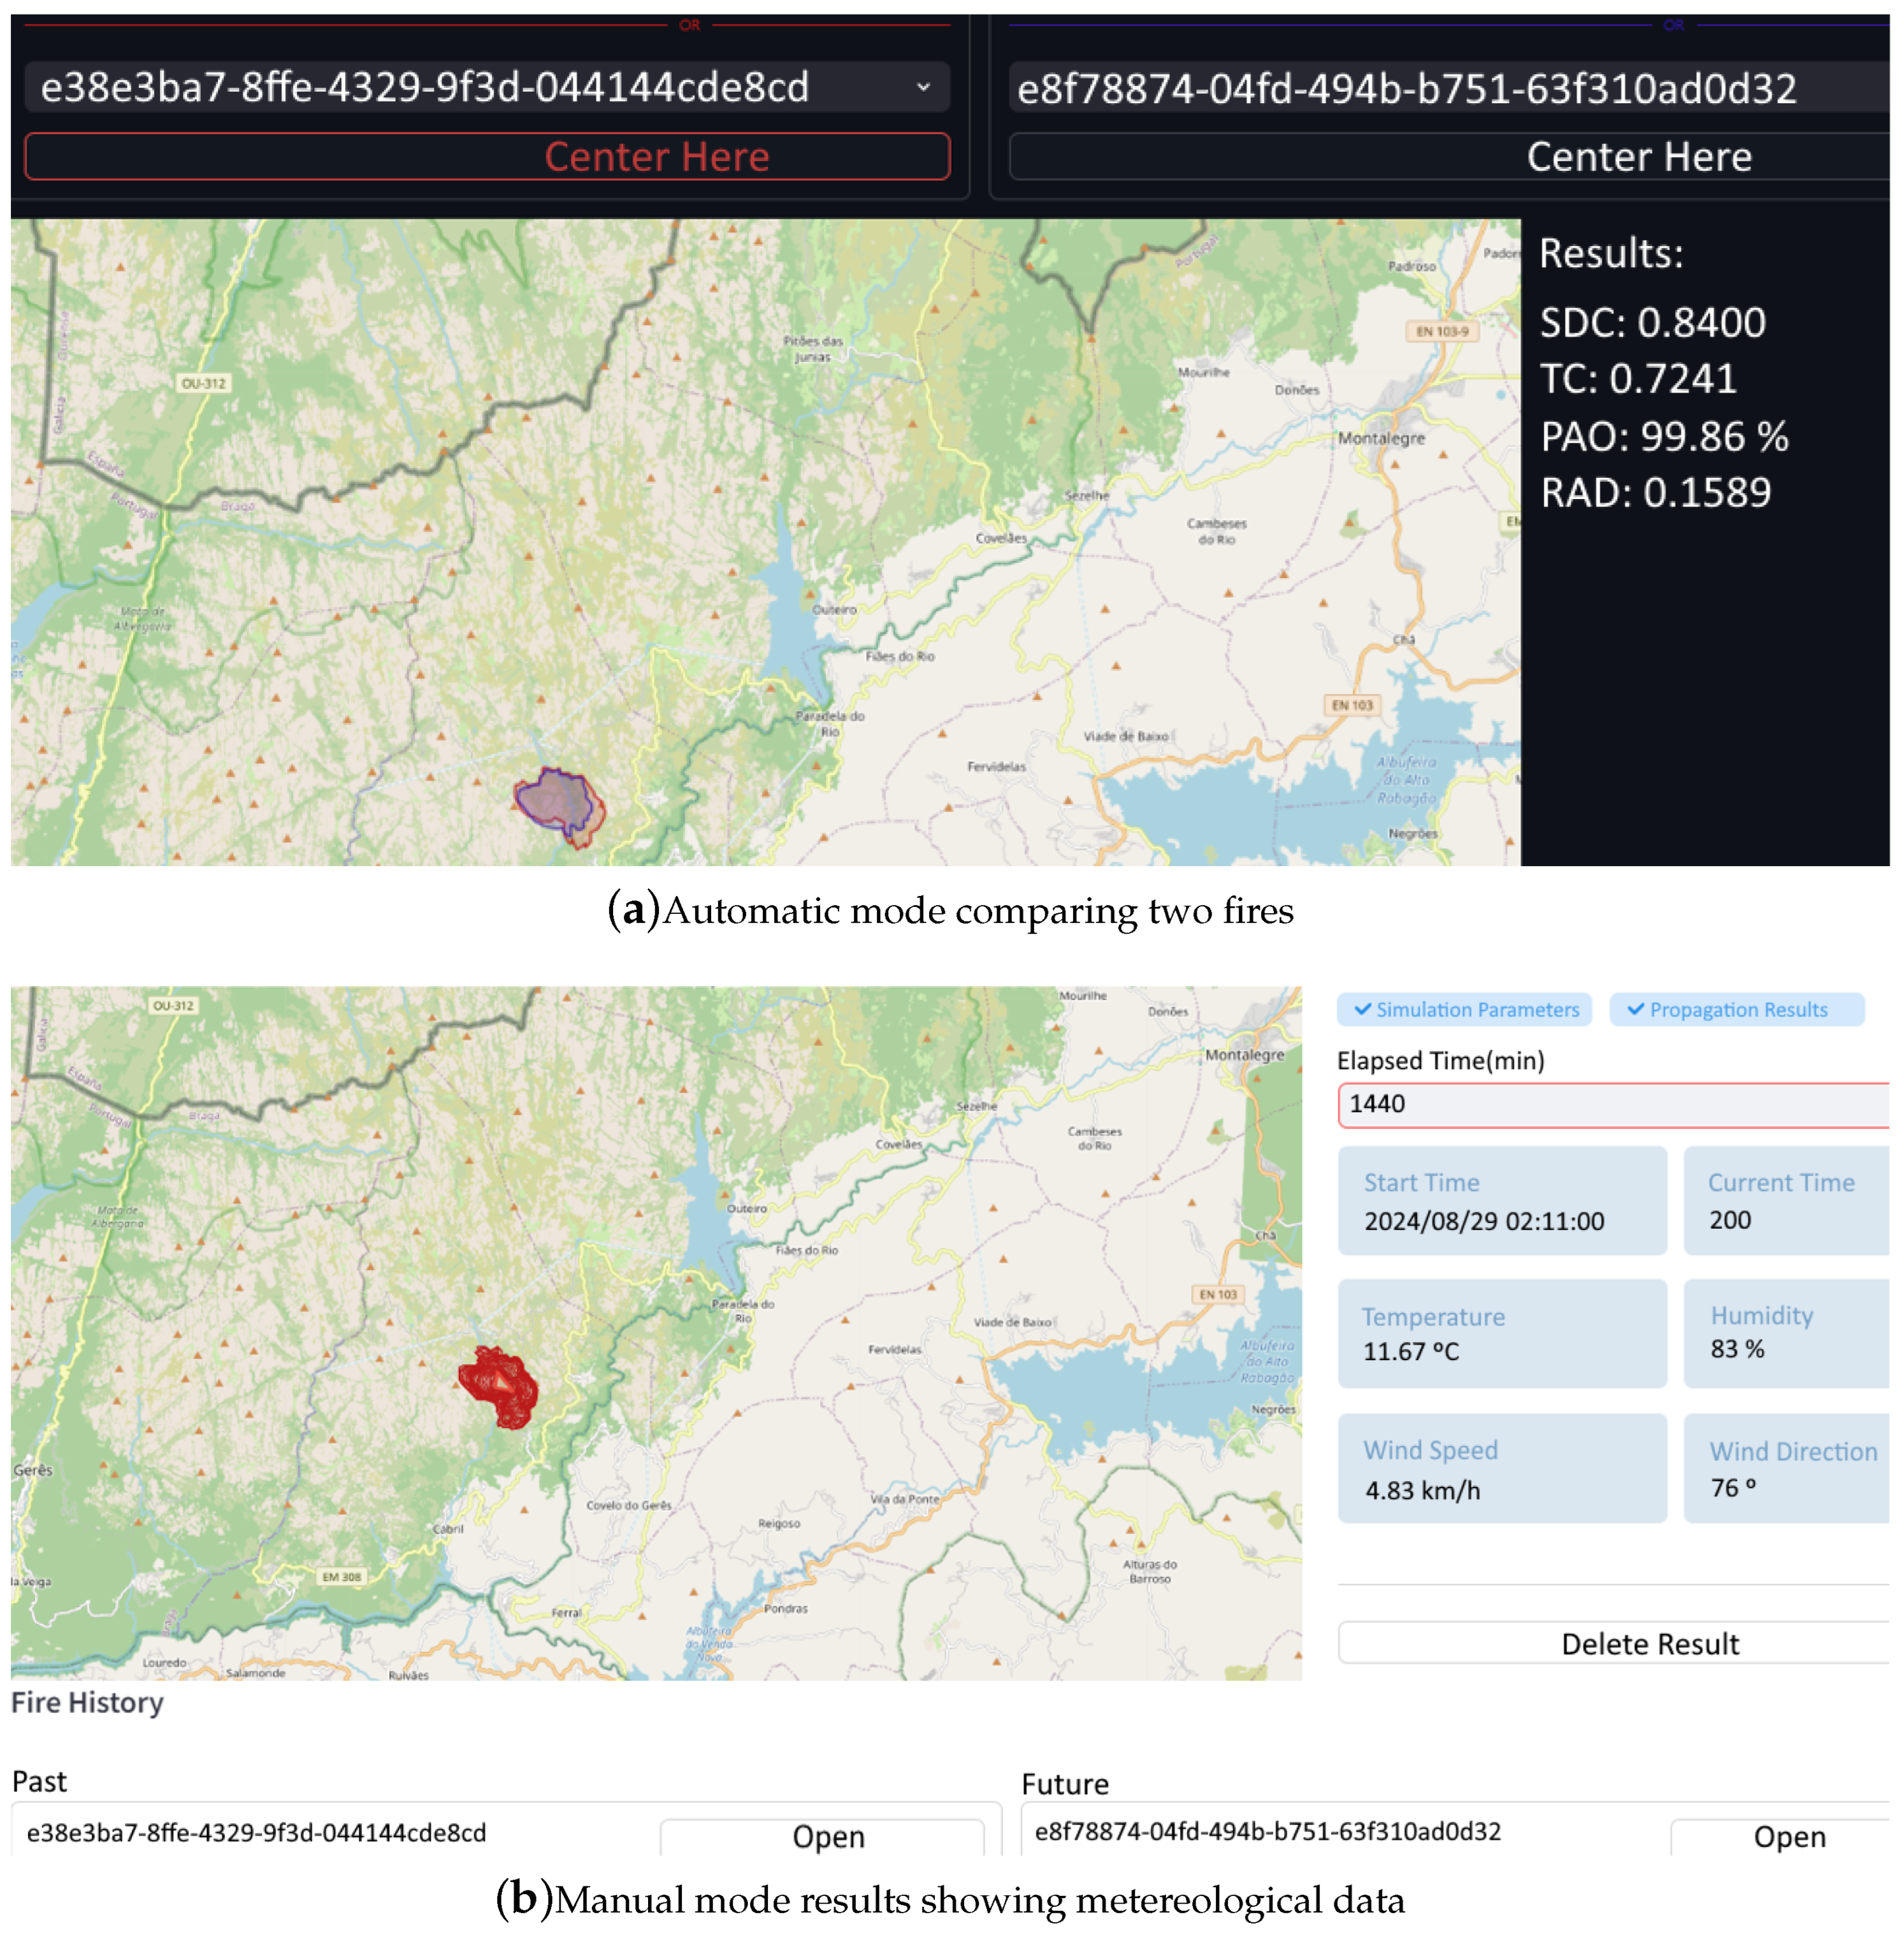Screen dimensions: 1904x1940
Task: Click the Montalegre town label on upper map
Action: [x=1381, y=438]
